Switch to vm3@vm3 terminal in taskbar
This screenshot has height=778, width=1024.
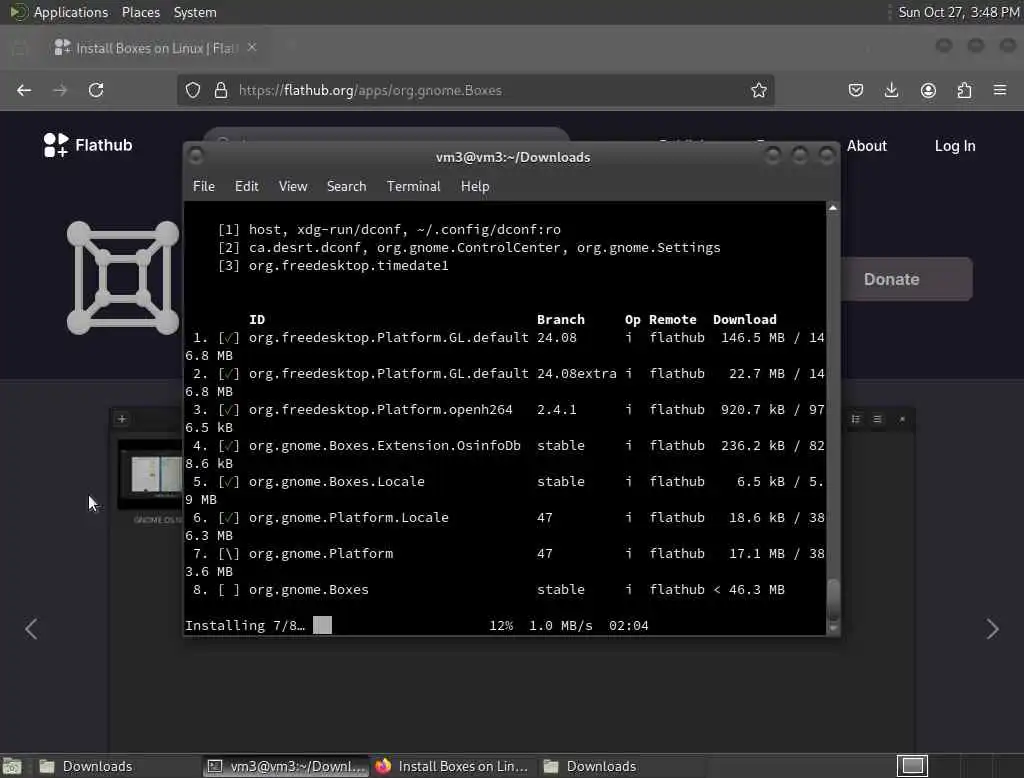click(285, 766)
